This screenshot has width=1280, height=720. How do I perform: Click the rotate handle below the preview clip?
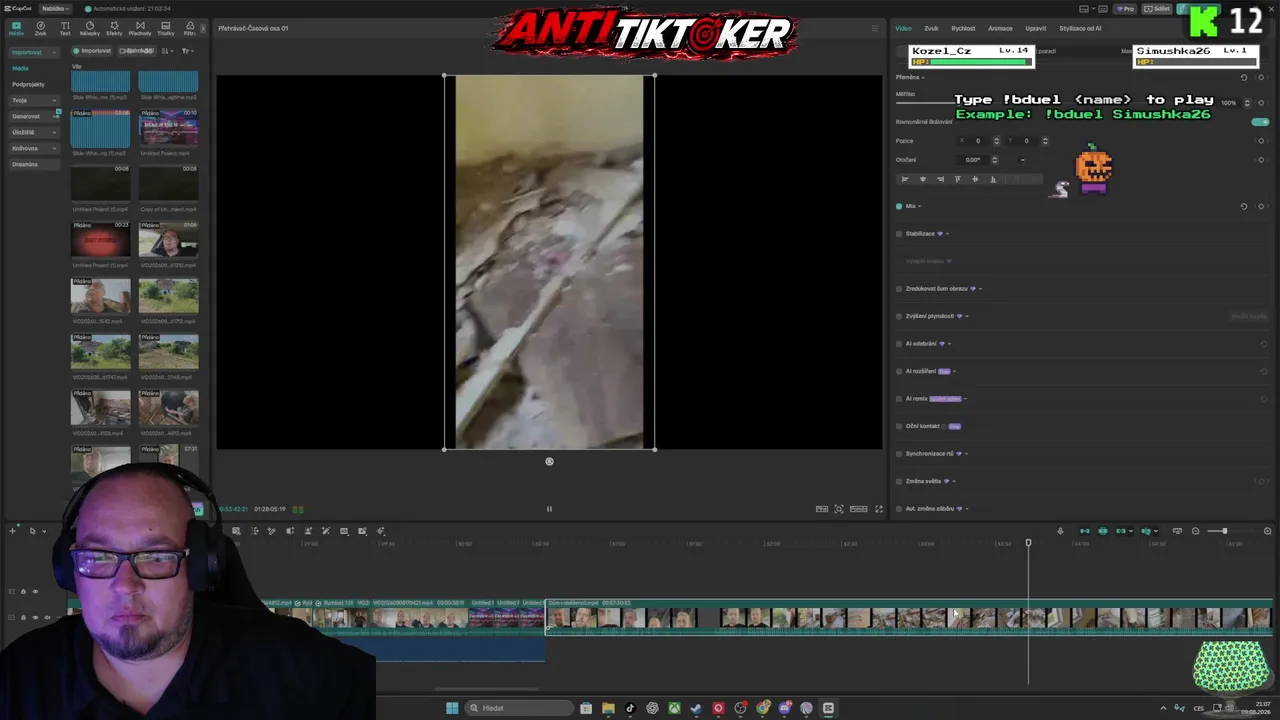tap(549, 461)
